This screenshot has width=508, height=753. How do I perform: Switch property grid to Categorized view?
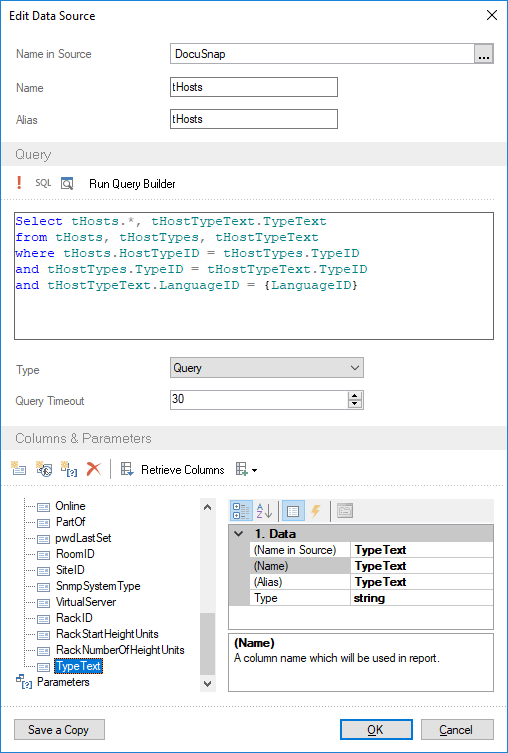coord(241,511)
